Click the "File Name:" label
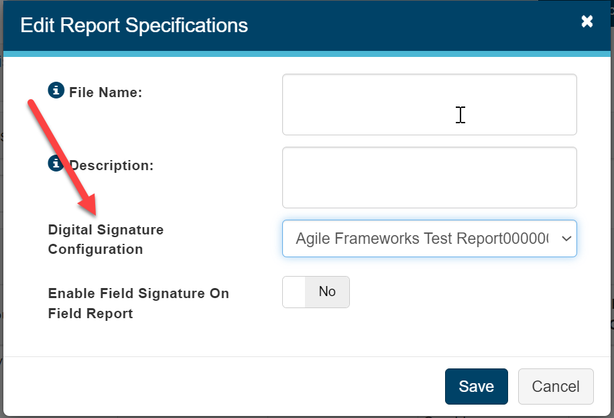Screen dimensions: 614x418 (106, 92)
